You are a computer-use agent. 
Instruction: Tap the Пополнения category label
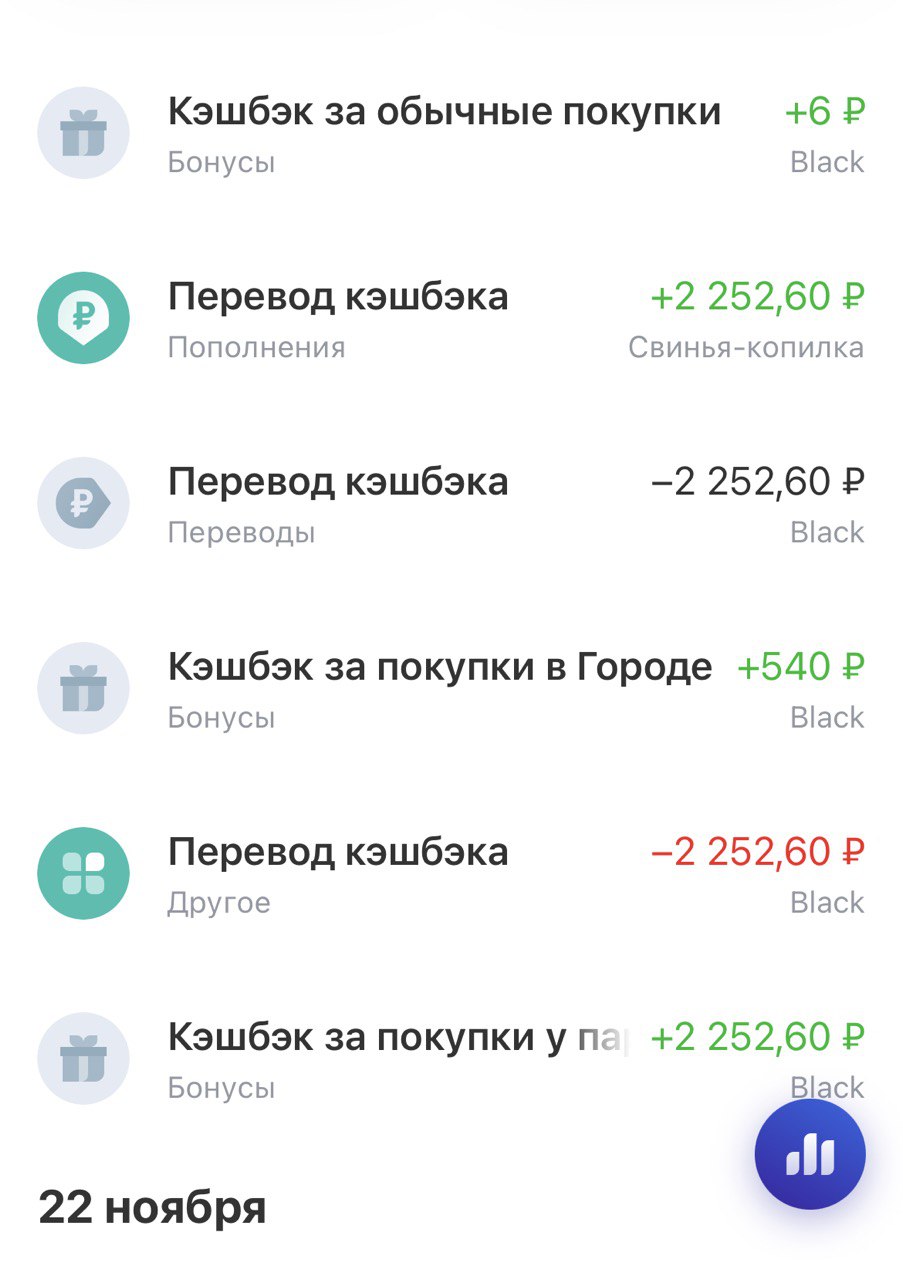pos(256,348)
